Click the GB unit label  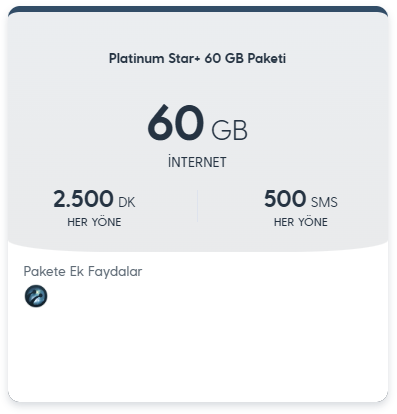(x=229, y=130)
